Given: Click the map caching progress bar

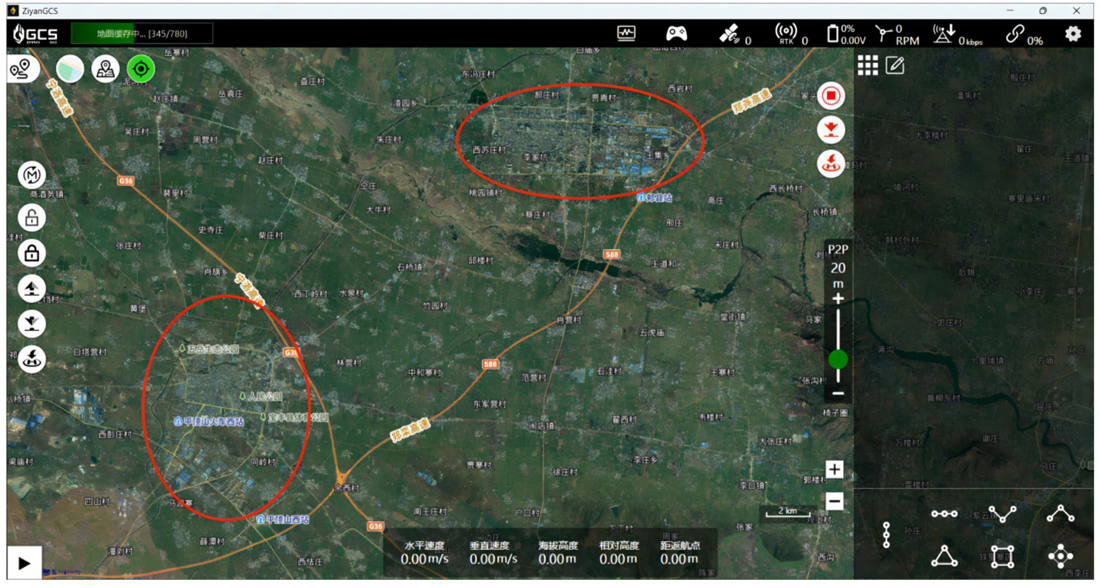Looking at the screenshot, I should (142, 34).
